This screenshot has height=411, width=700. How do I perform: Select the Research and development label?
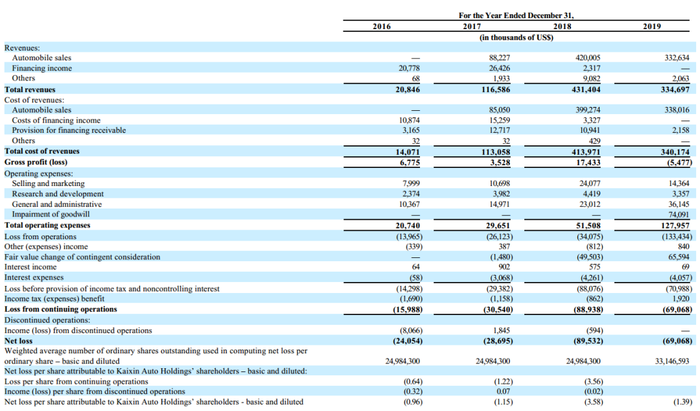pyautogui.click(x=58, y=194)
